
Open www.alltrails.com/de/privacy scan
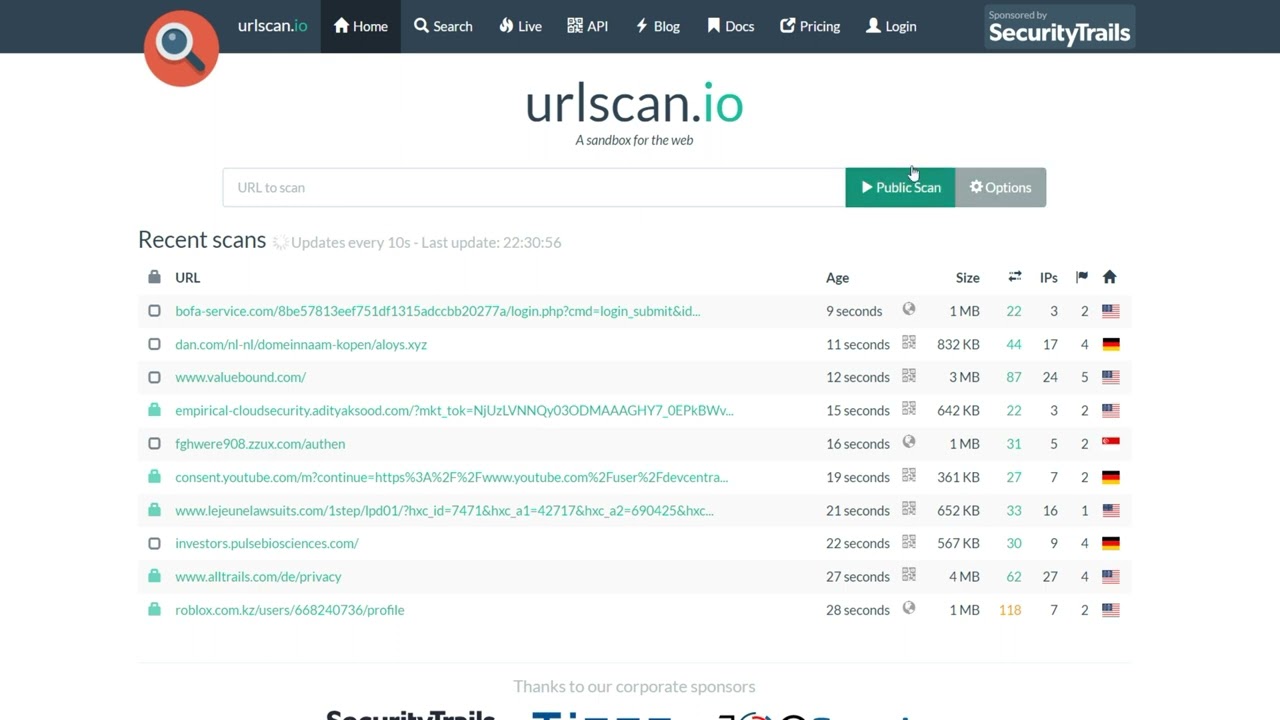[258, 576]
